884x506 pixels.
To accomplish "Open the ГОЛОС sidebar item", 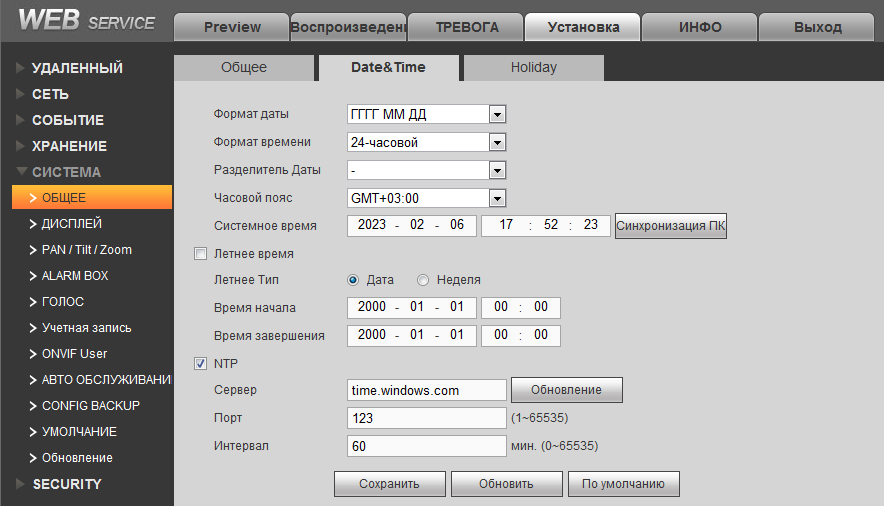I will point(63,301).
